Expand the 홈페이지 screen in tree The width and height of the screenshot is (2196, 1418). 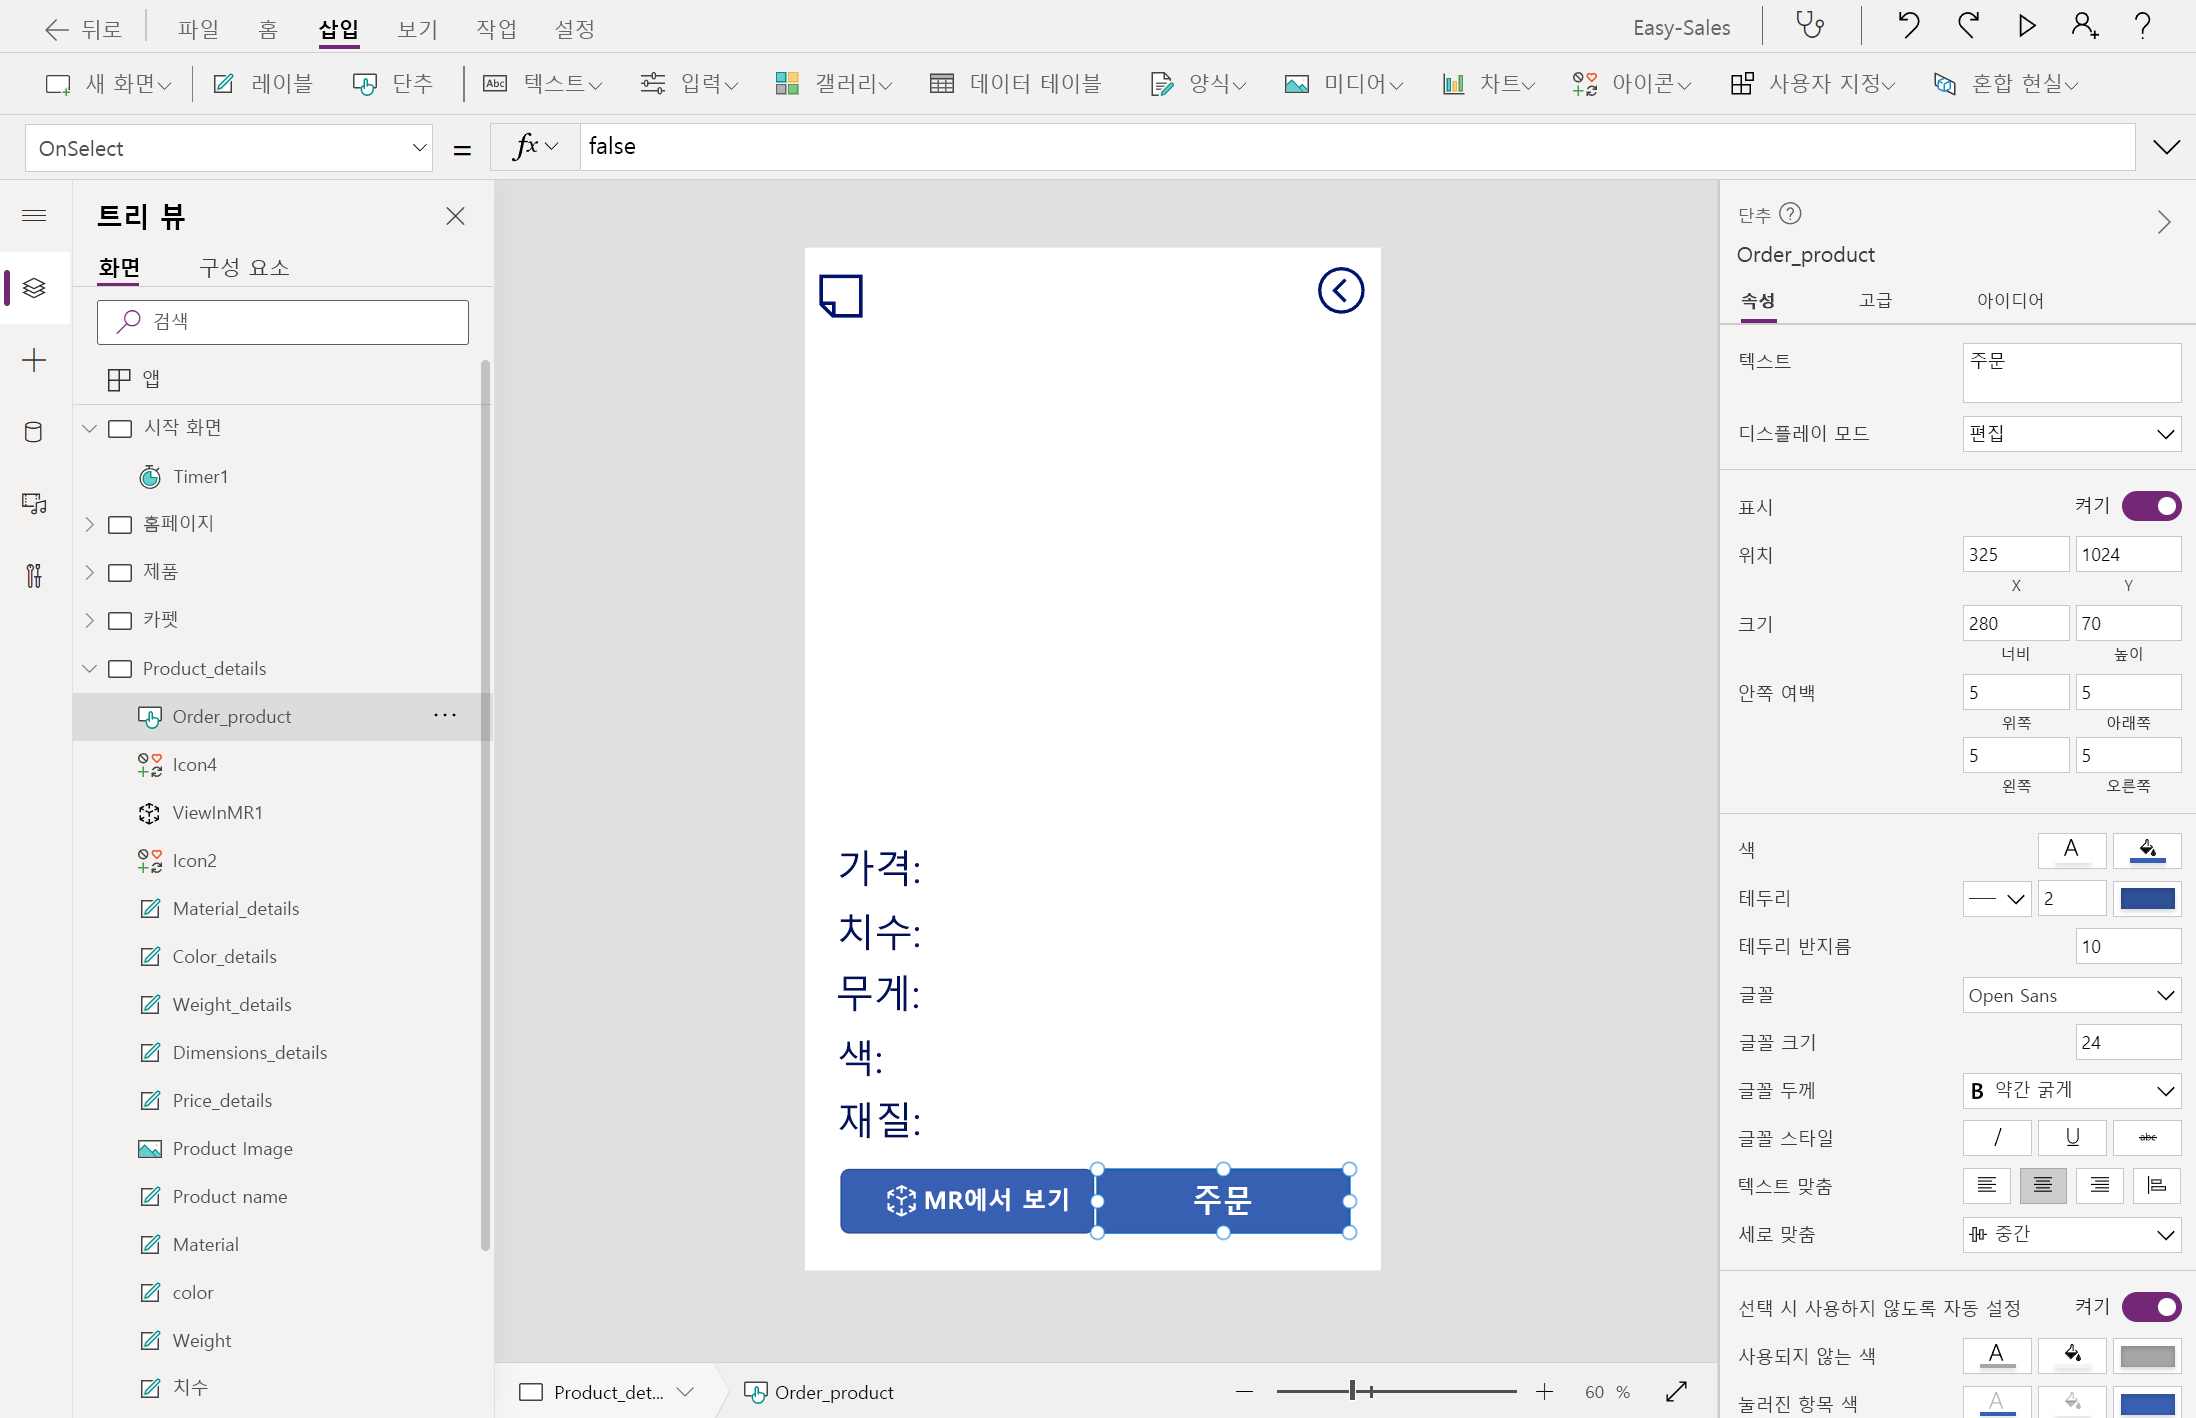90,524
